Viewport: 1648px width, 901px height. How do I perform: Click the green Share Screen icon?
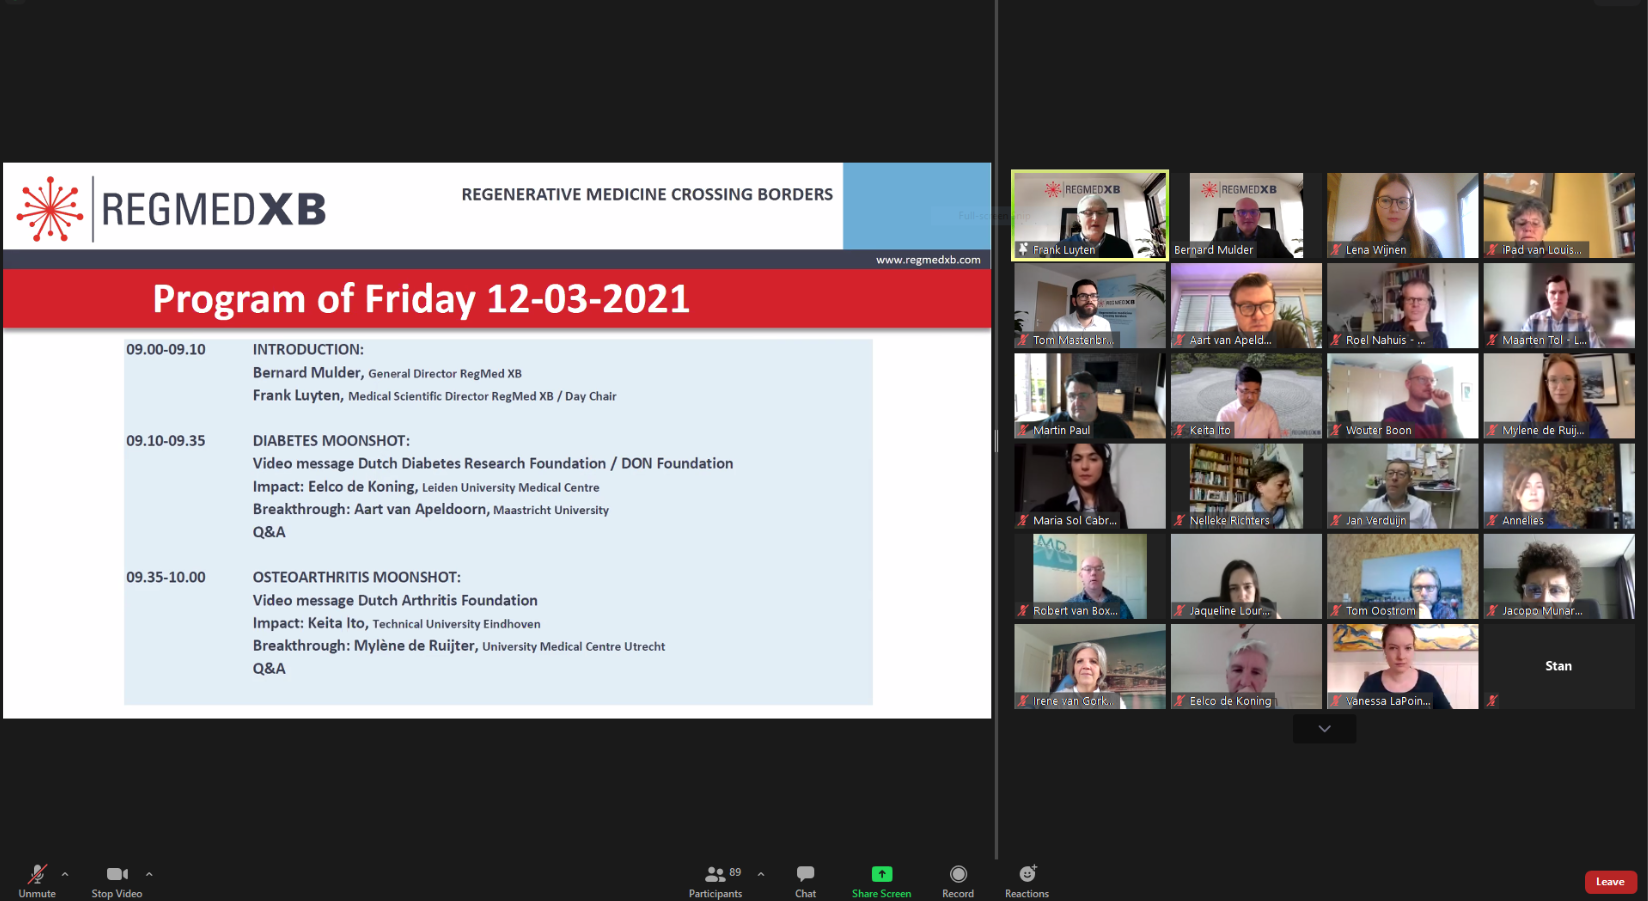[881, 874]
